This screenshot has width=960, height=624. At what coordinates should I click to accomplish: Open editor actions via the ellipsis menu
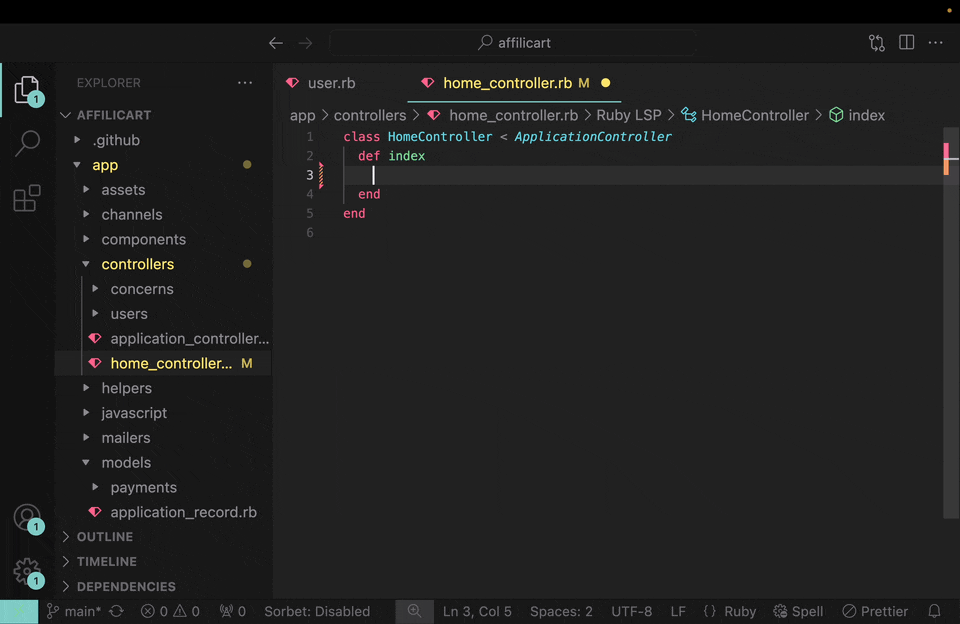[936, 43]
